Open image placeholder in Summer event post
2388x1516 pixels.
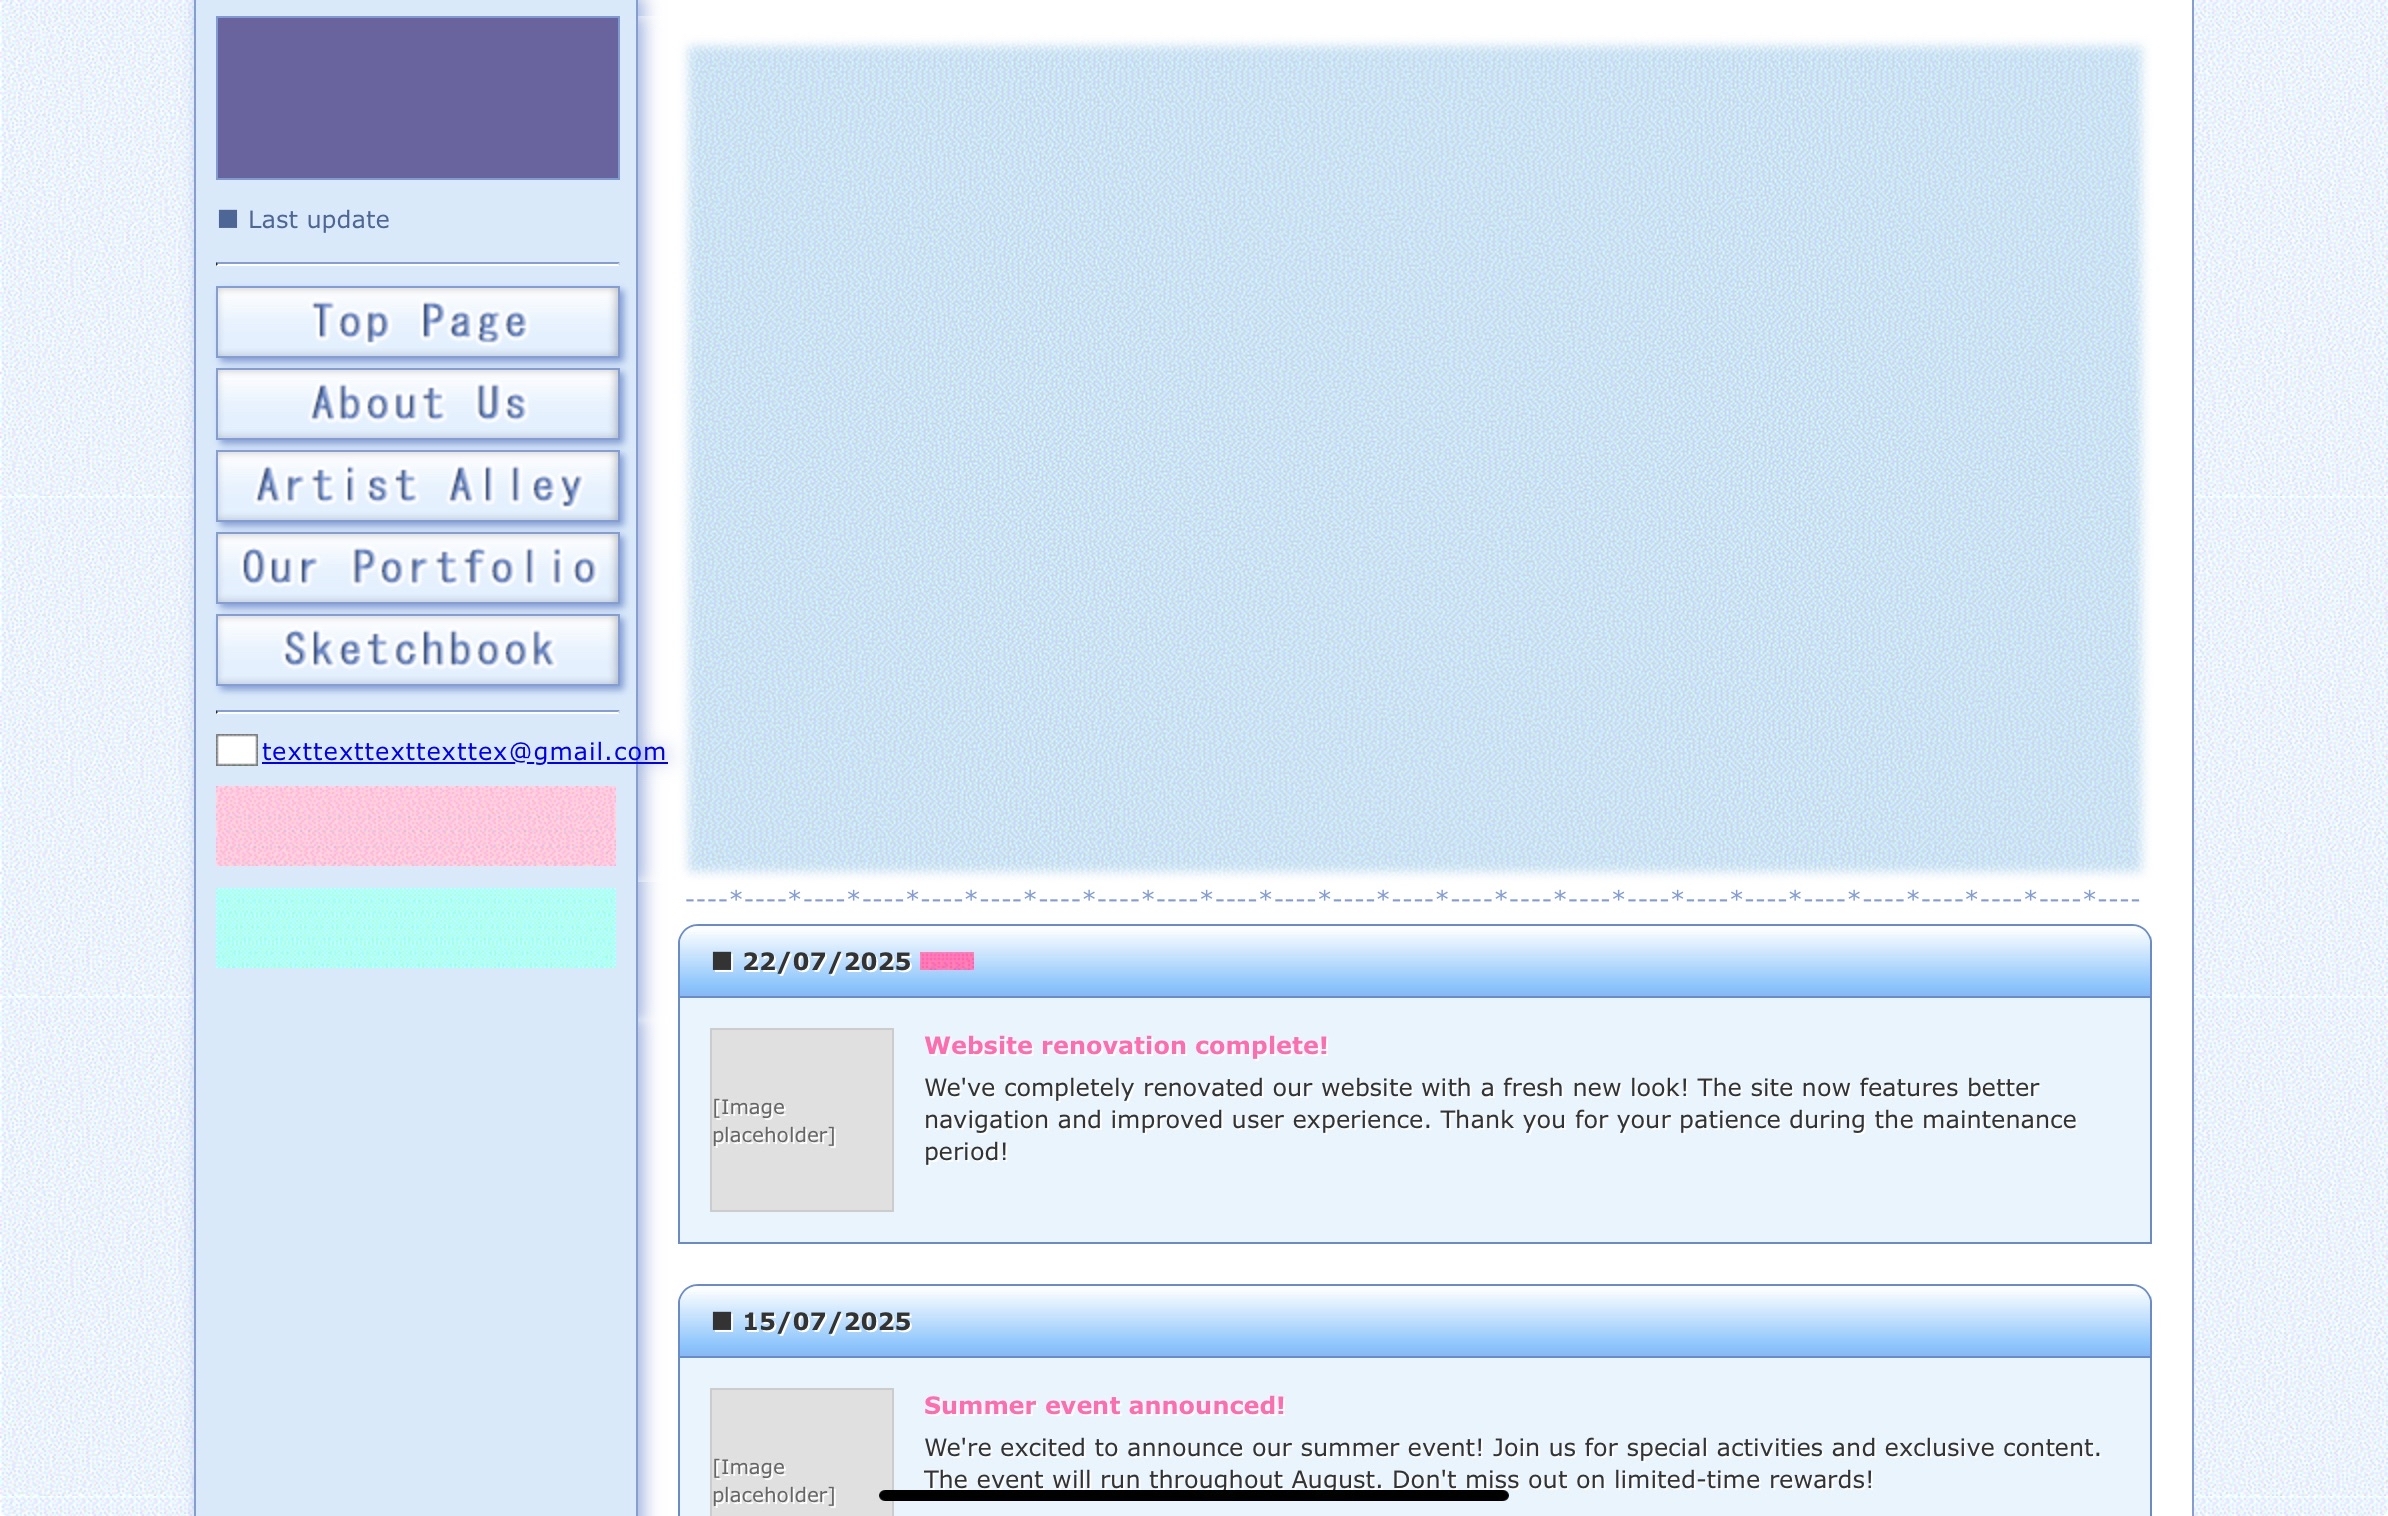[x=802, y=1452]
